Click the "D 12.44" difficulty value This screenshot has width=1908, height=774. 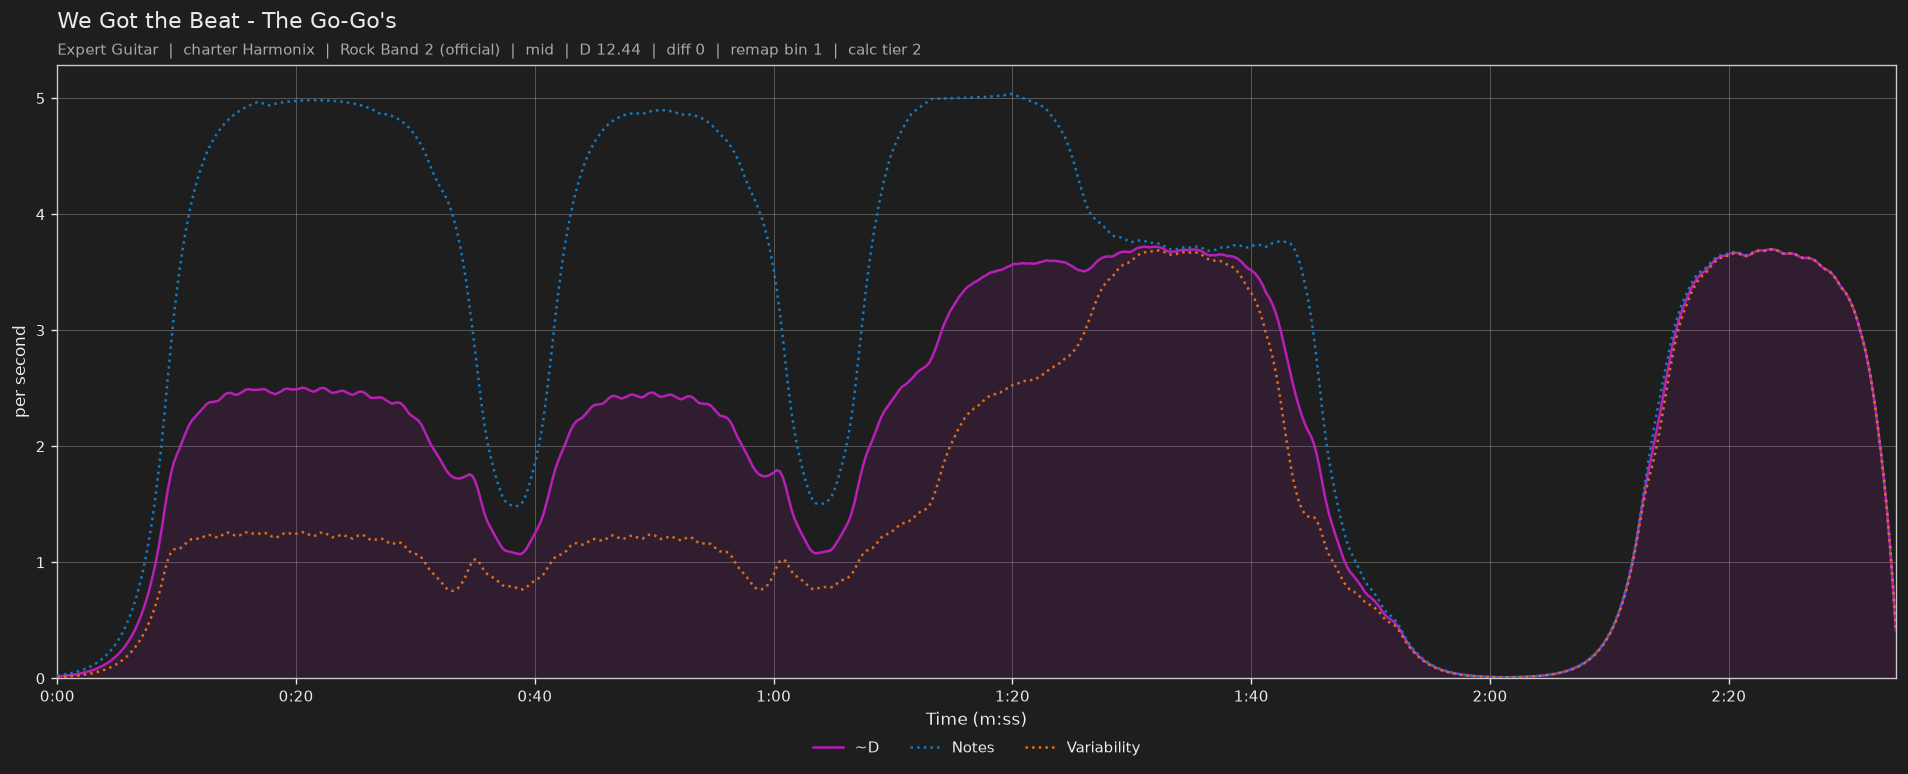(610, 50)
